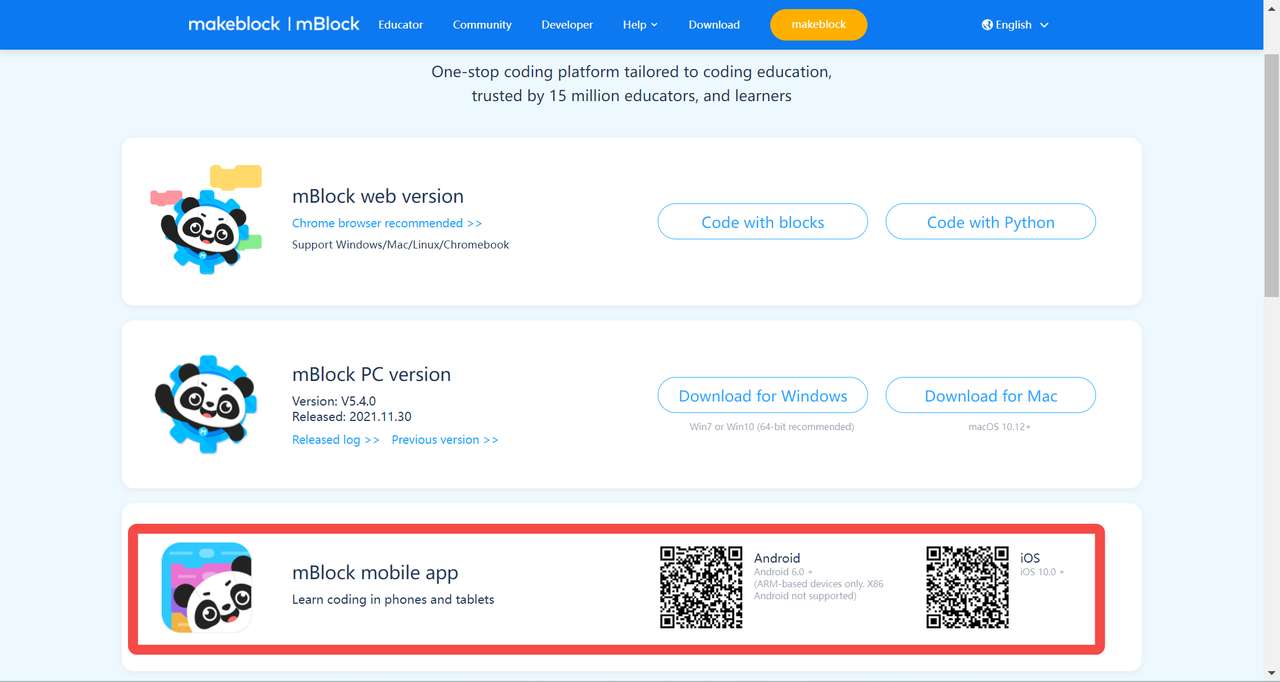Click Win7 or Win10 recommendation text
The width and height of the screenshot is (1280, 682).
(772, 427)
